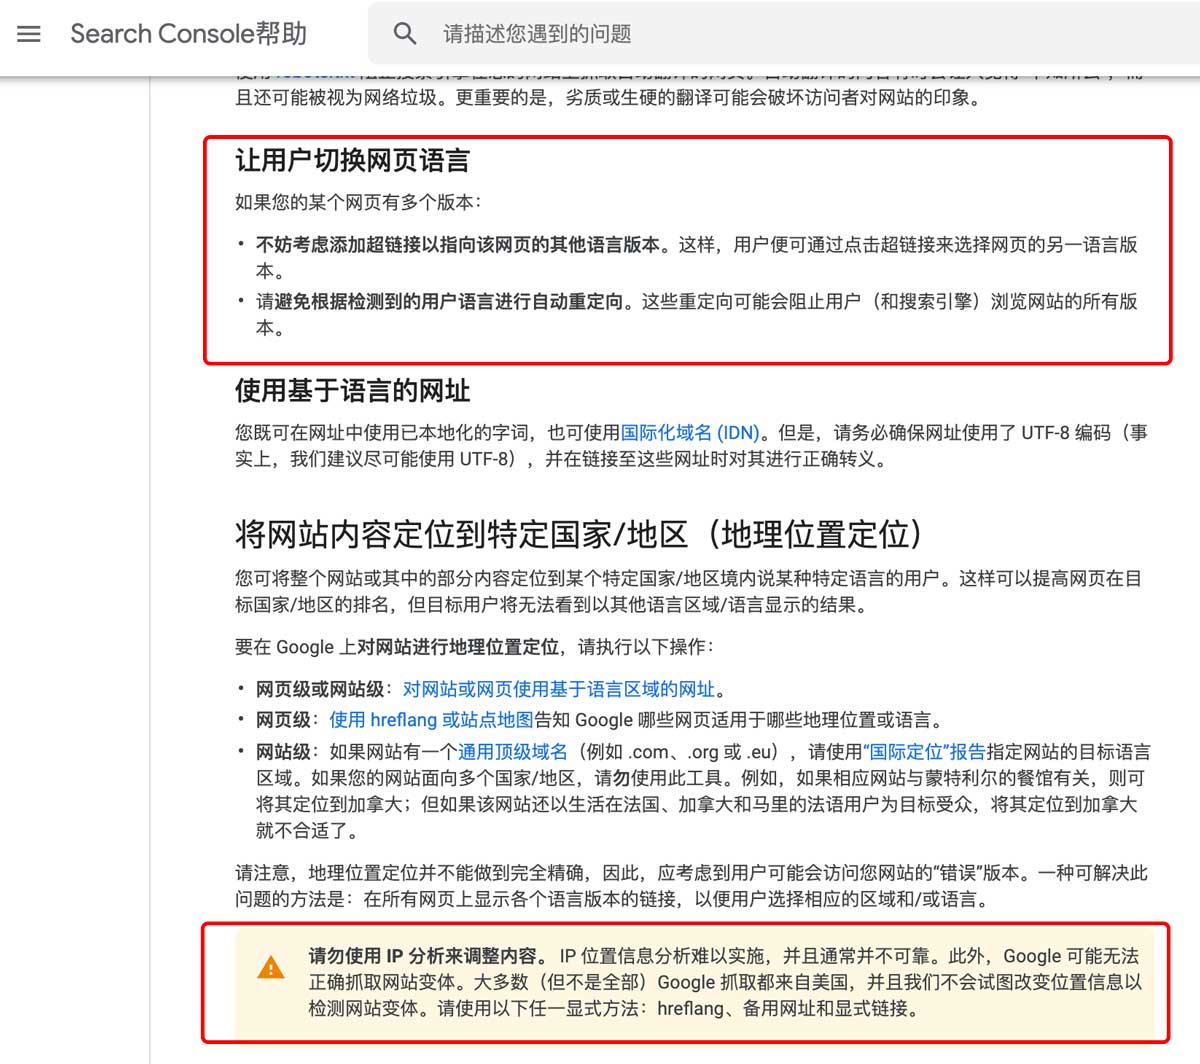Click bold text 请避免根据检测到的用户语言进行自动重定向
This screenshot has height=1064, width=1200.
[x=440, y=302]
